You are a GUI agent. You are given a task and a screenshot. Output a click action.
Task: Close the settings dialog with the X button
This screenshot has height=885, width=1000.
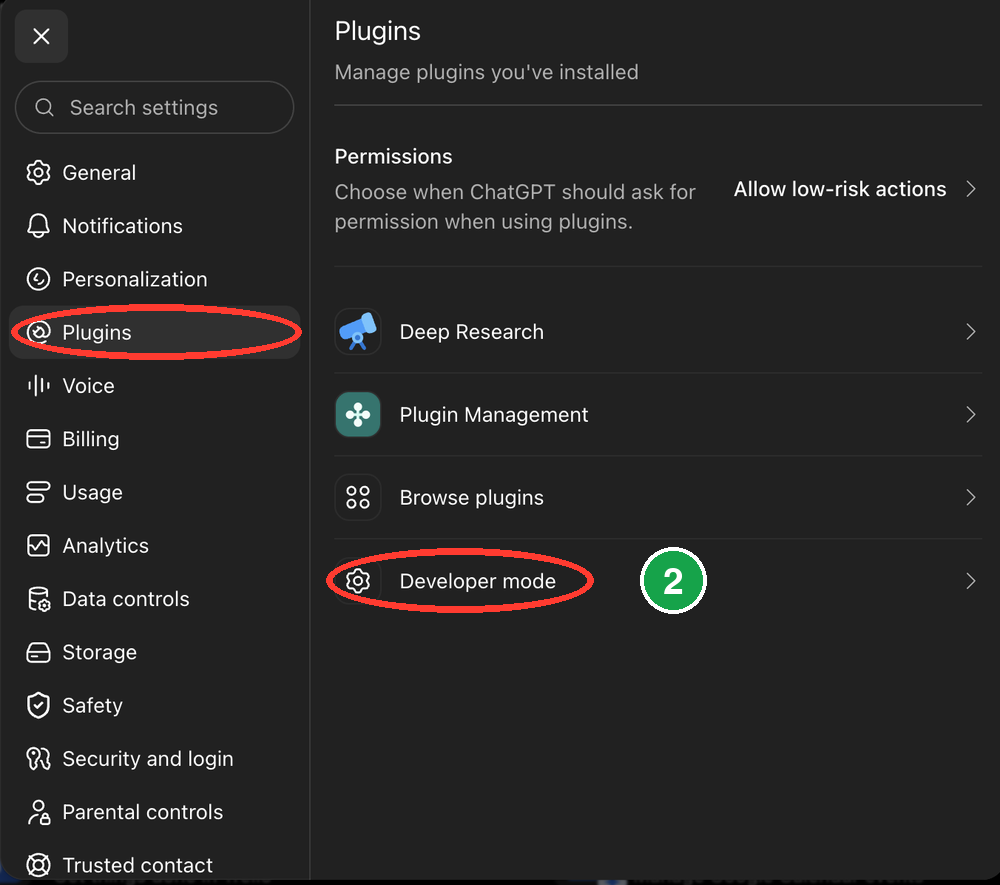(x=41, y=36)
